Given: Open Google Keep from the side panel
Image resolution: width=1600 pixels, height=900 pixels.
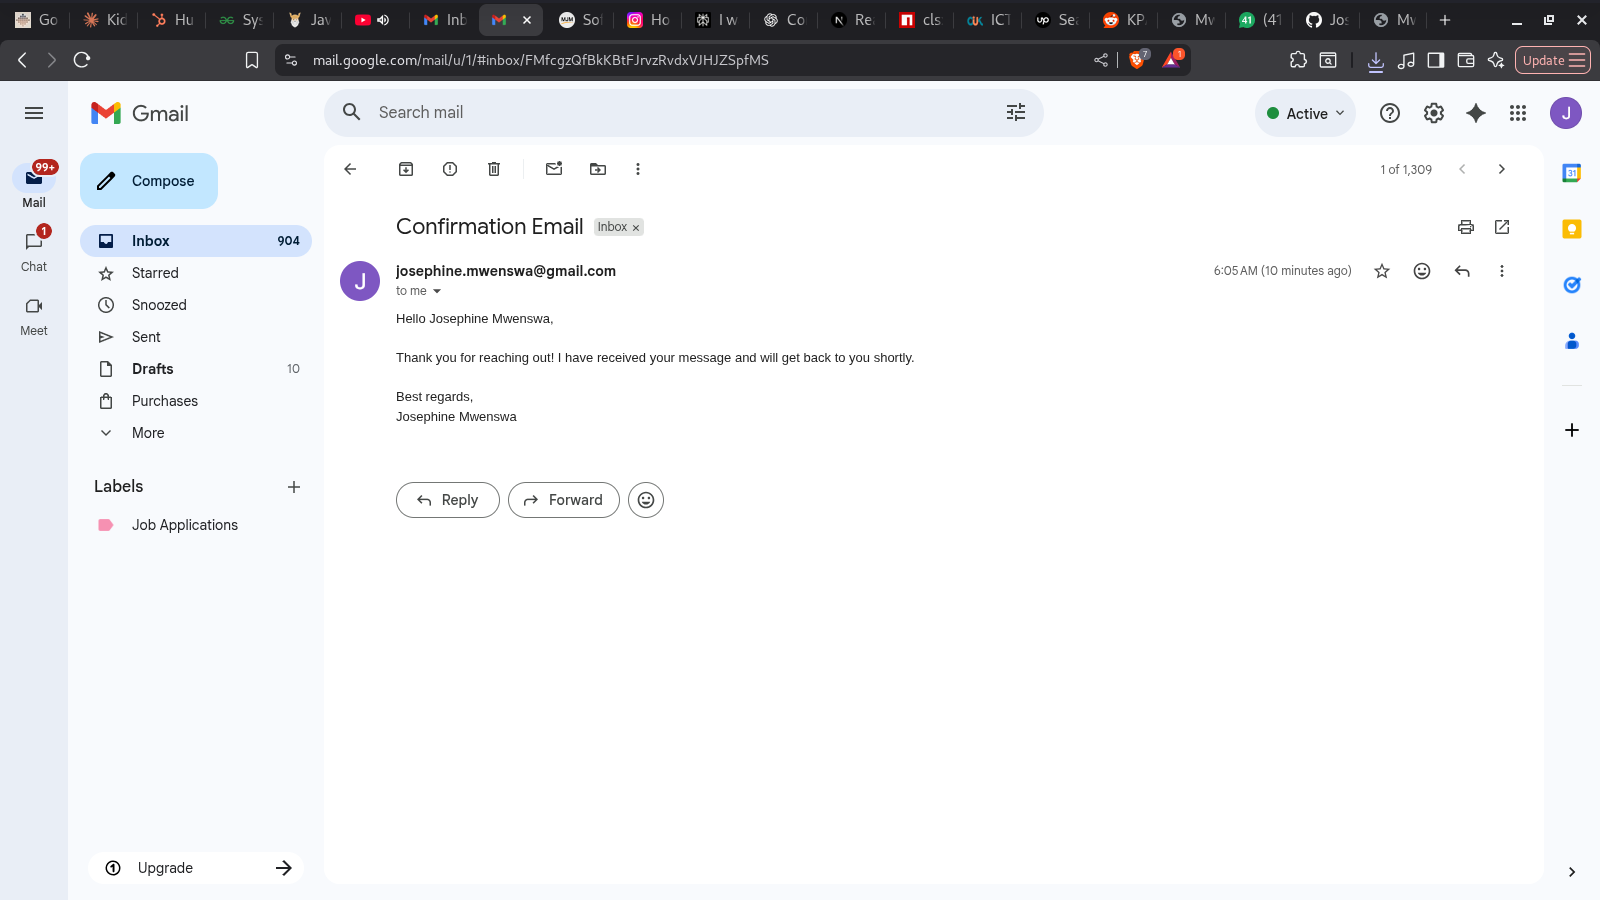Looking at the screenshot, I should (1571, 228).
